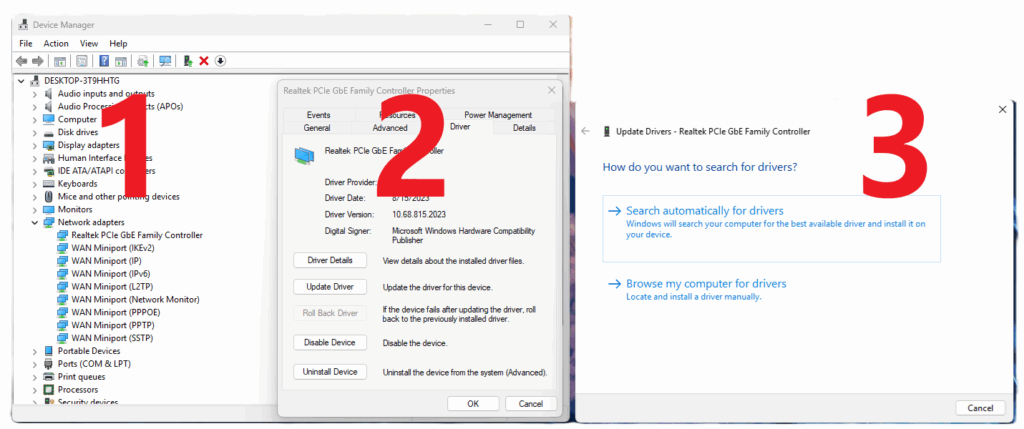Select WAN Miniport (Network Monitor) in tree
The height and width of the screenshot is (429, 1024).
pos(135,300)
